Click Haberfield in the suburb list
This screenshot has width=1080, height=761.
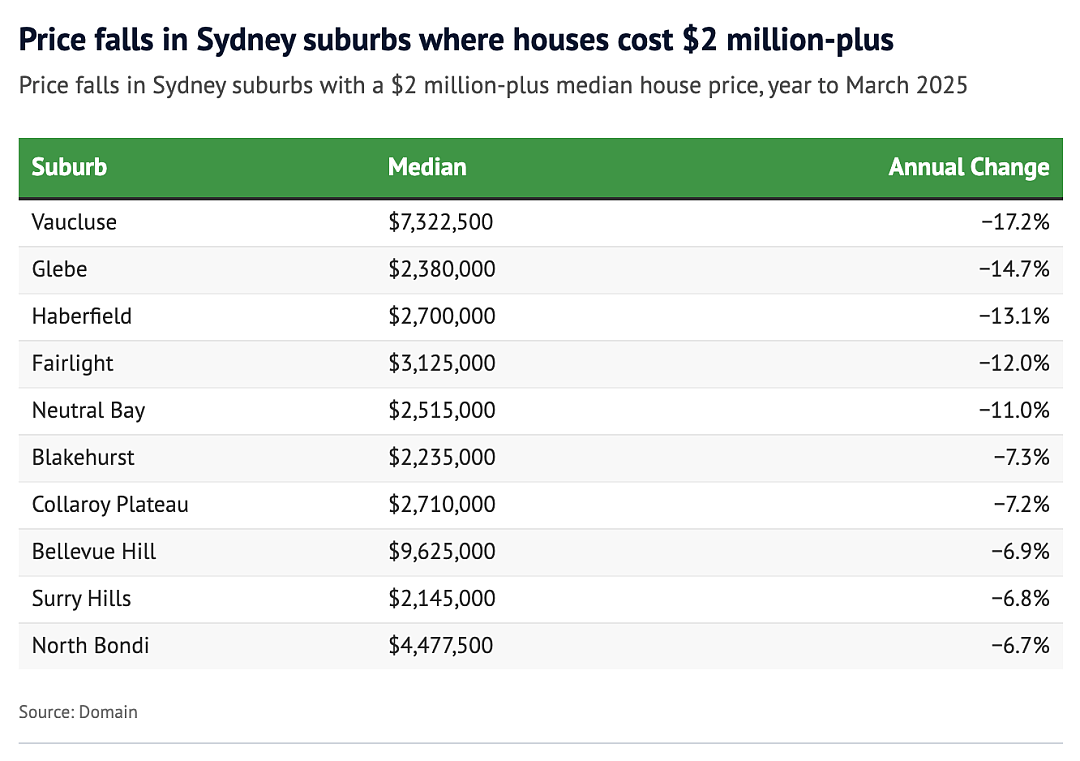pyautogui.click(x=81, y=316)
